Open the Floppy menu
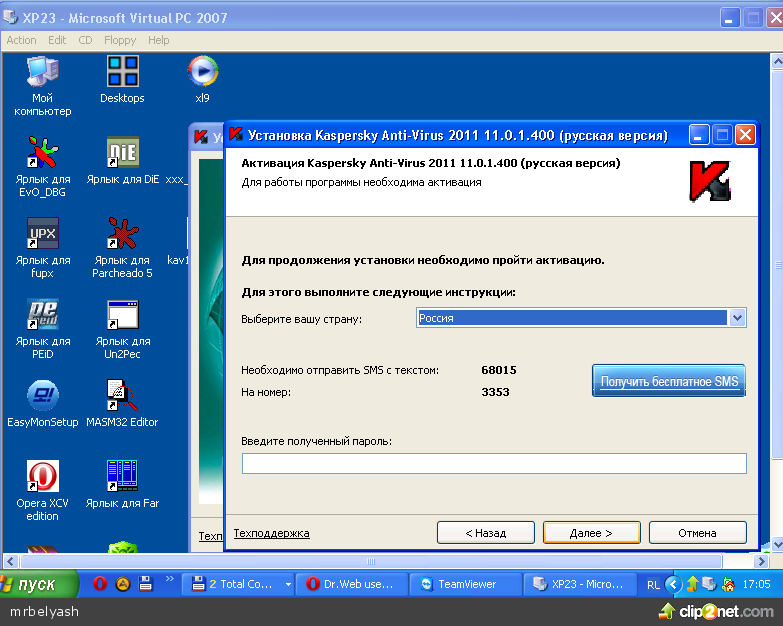 pos(120,40)
